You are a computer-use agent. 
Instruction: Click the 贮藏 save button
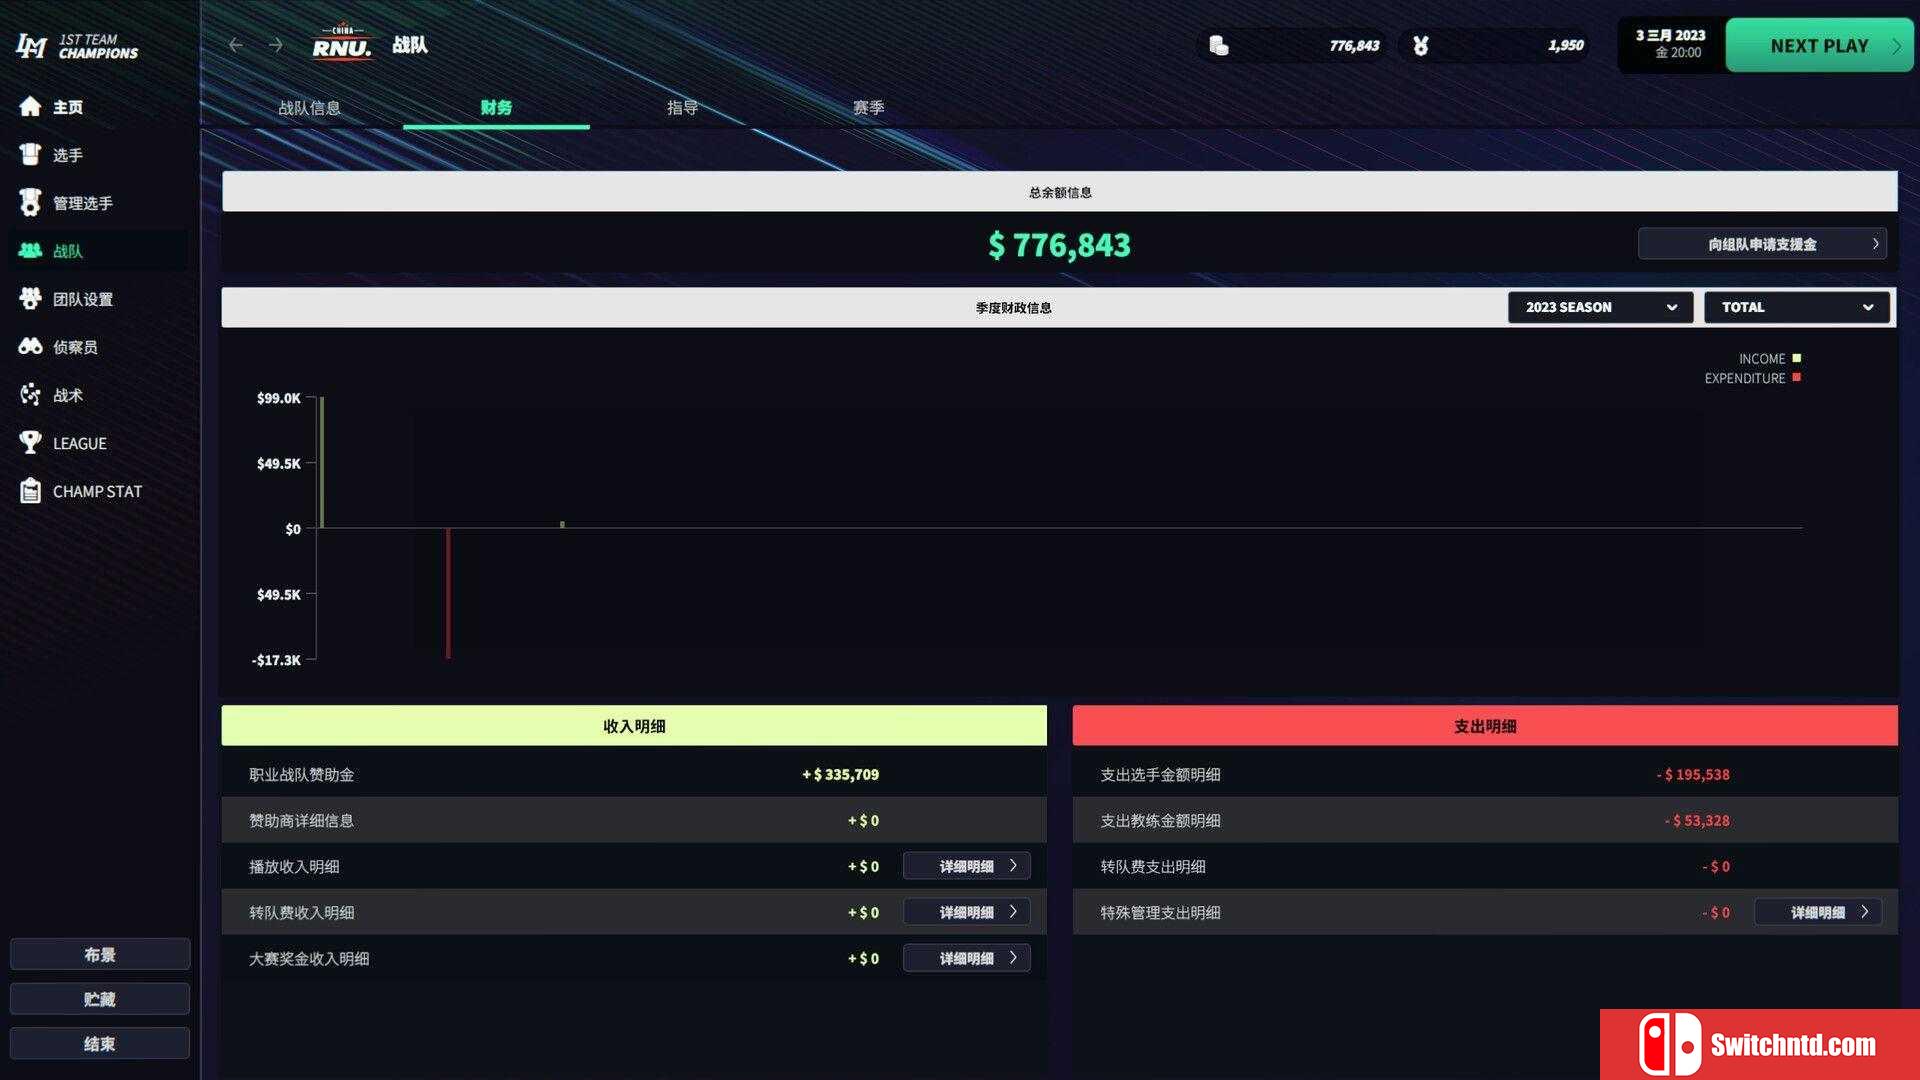[x=100, y=999]
